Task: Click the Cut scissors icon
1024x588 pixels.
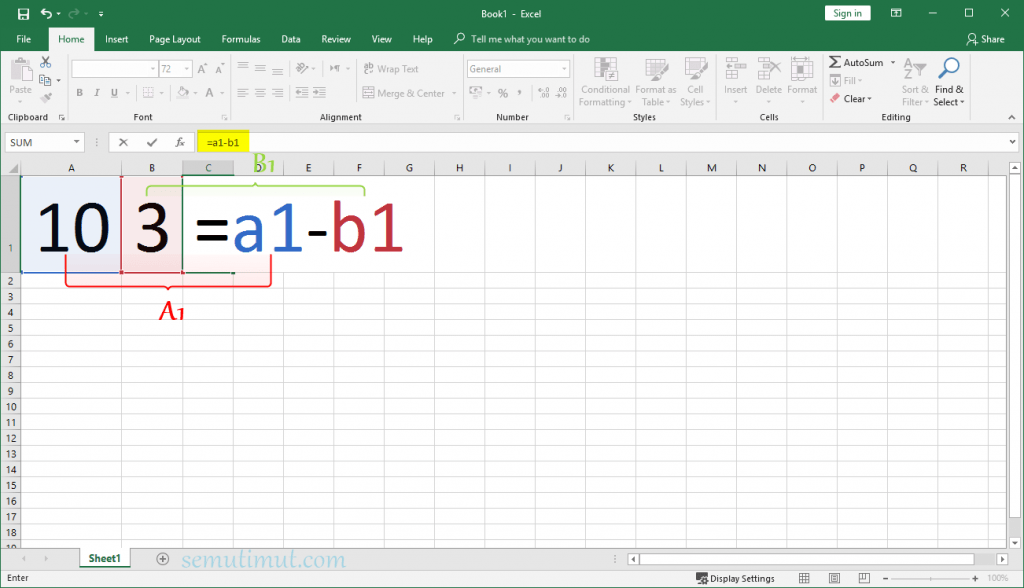Action: click(x=45, y=63)
